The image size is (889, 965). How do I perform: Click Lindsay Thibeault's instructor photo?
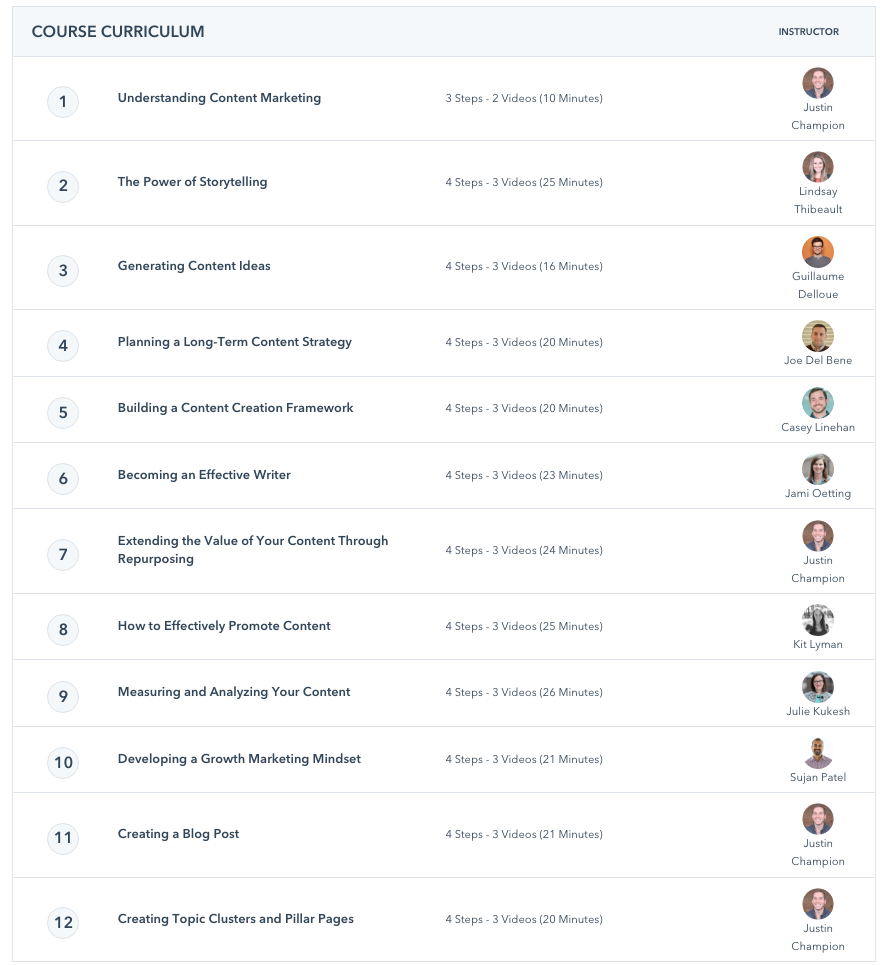point(818,166)
